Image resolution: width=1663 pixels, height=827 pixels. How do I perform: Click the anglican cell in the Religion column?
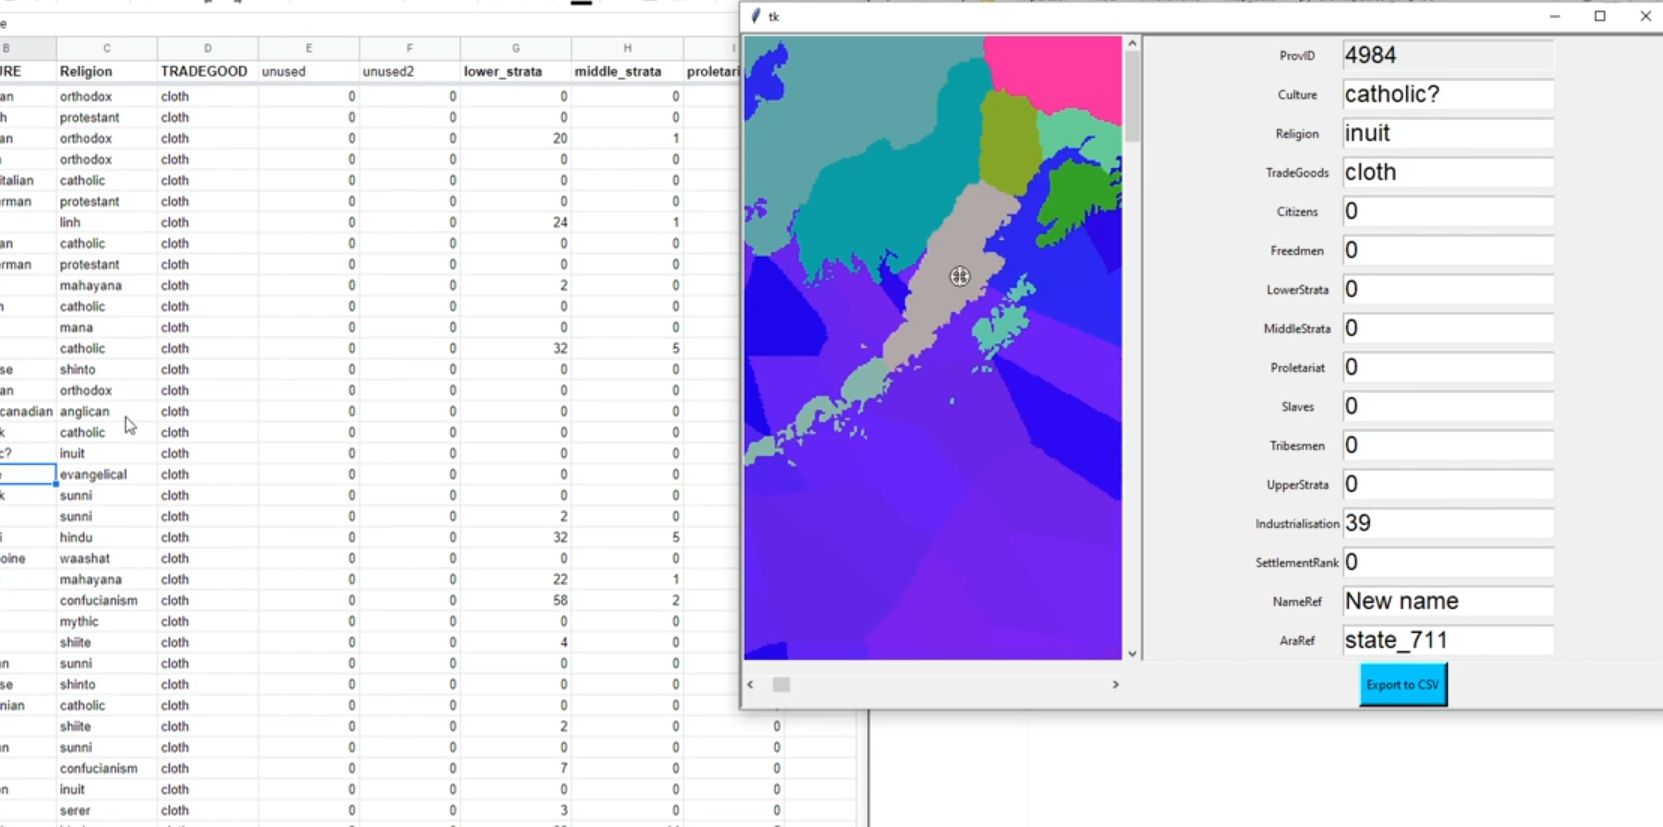(x=107, y=412)
